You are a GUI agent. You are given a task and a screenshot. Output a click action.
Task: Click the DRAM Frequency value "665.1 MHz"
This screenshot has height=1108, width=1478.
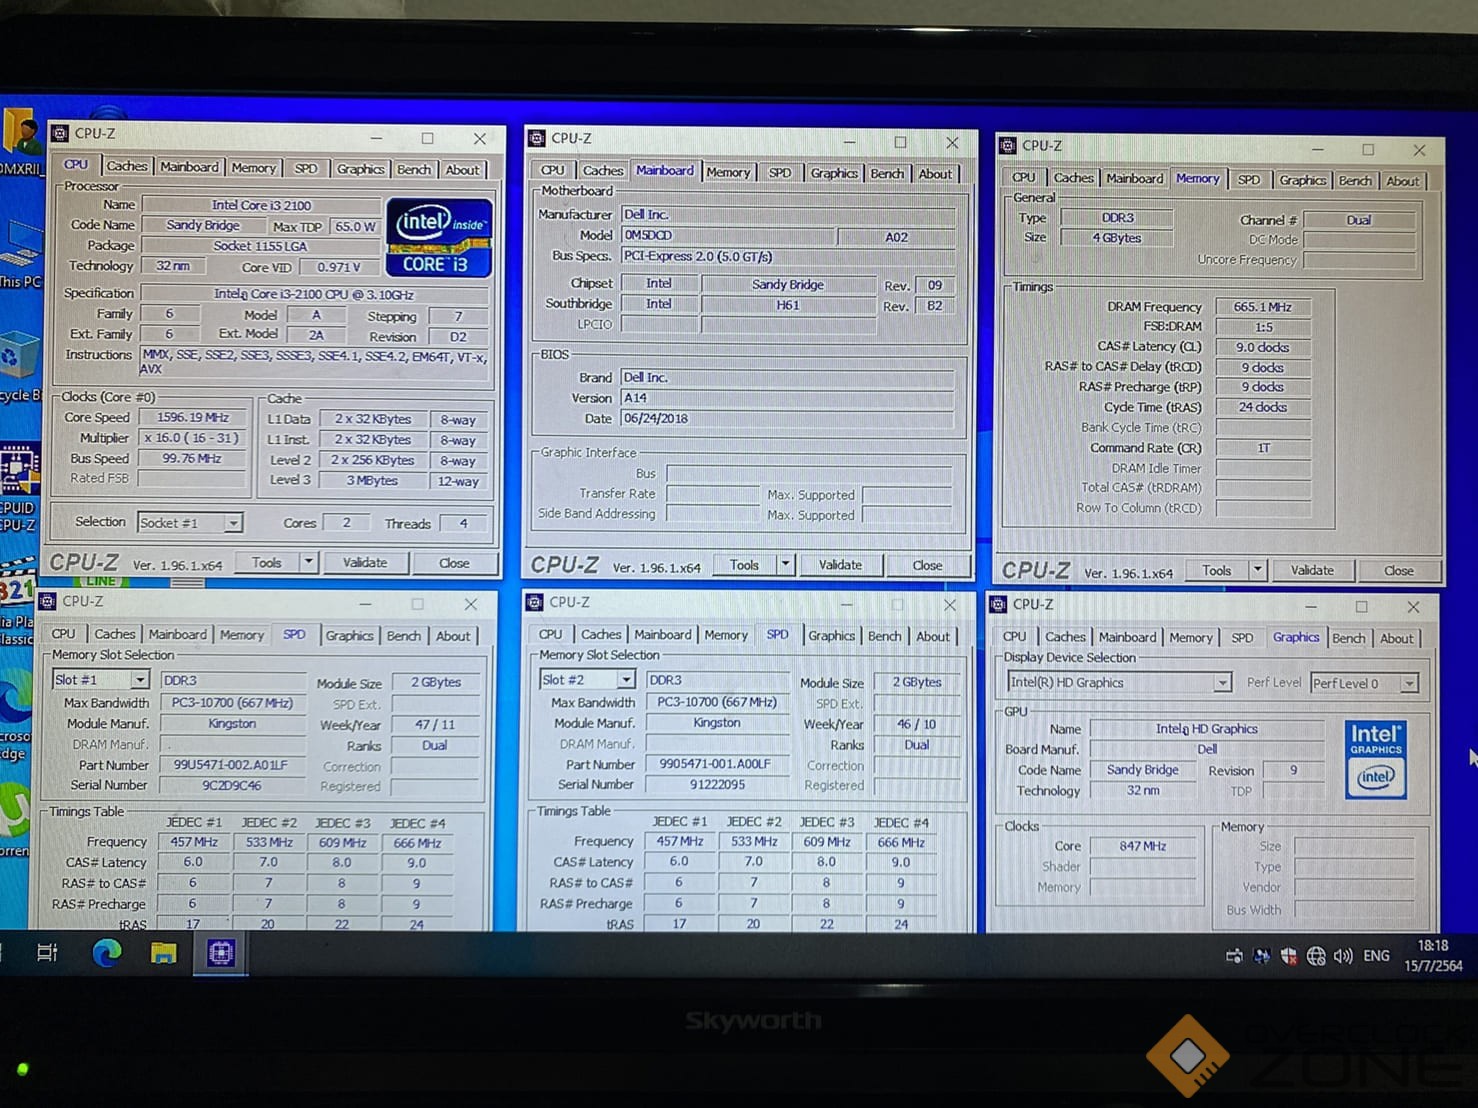1262,307
